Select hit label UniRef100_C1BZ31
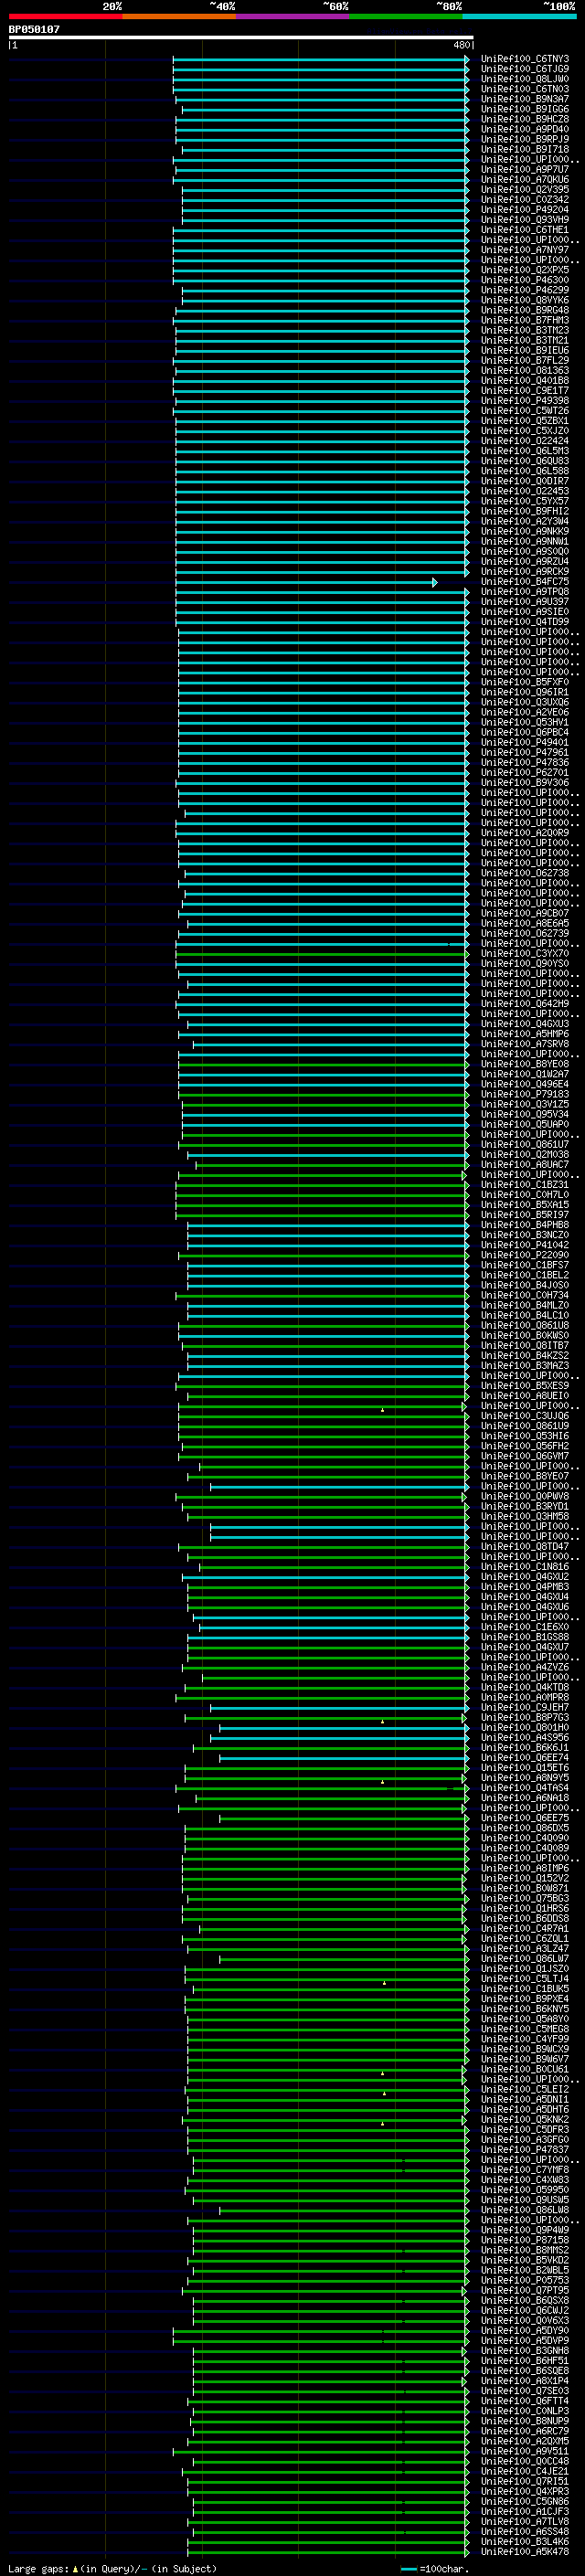The width and height of the screenshot is (585, 2576). pos(524,1184)
